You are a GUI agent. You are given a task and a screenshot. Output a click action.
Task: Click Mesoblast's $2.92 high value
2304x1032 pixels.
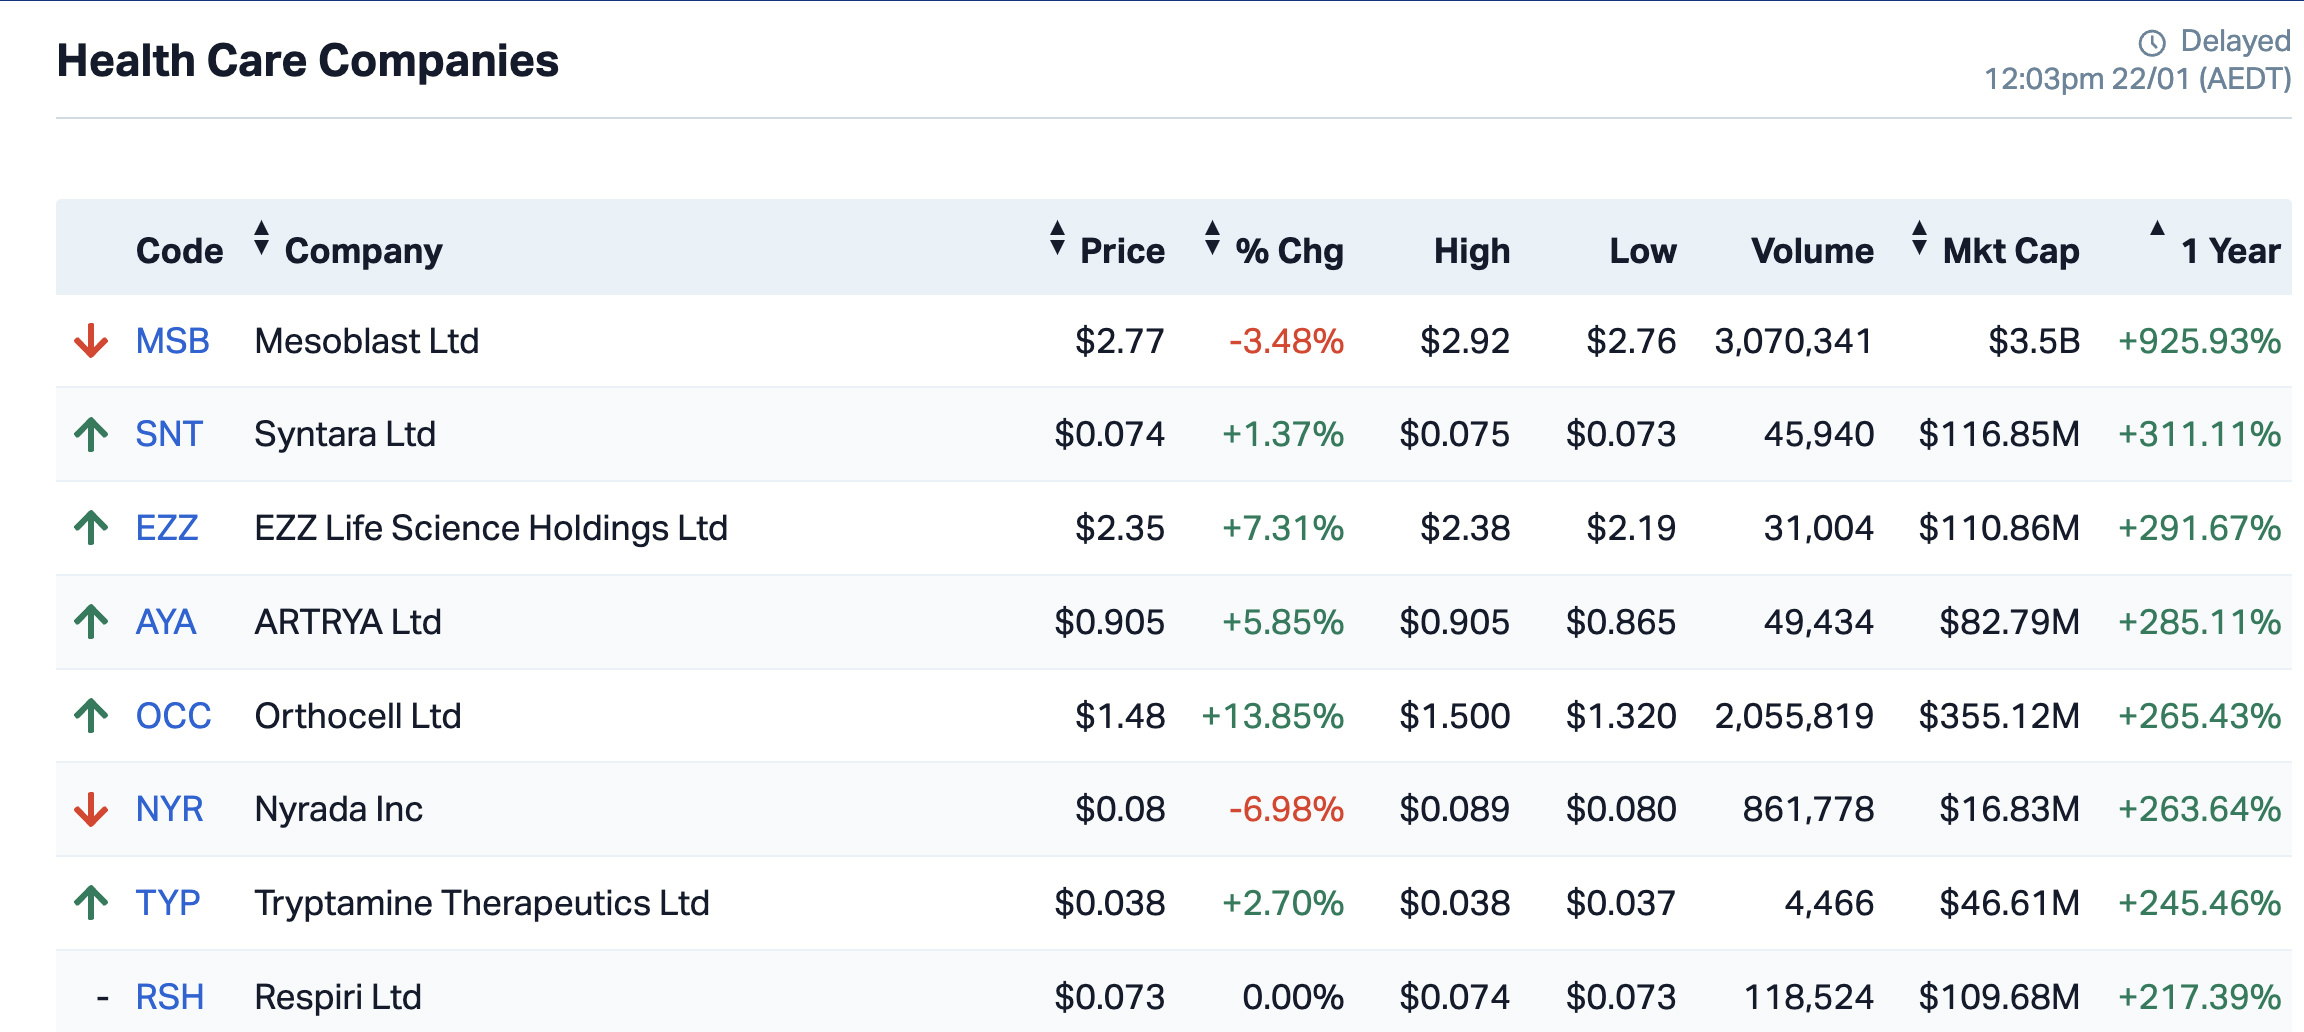point(1465,341)
